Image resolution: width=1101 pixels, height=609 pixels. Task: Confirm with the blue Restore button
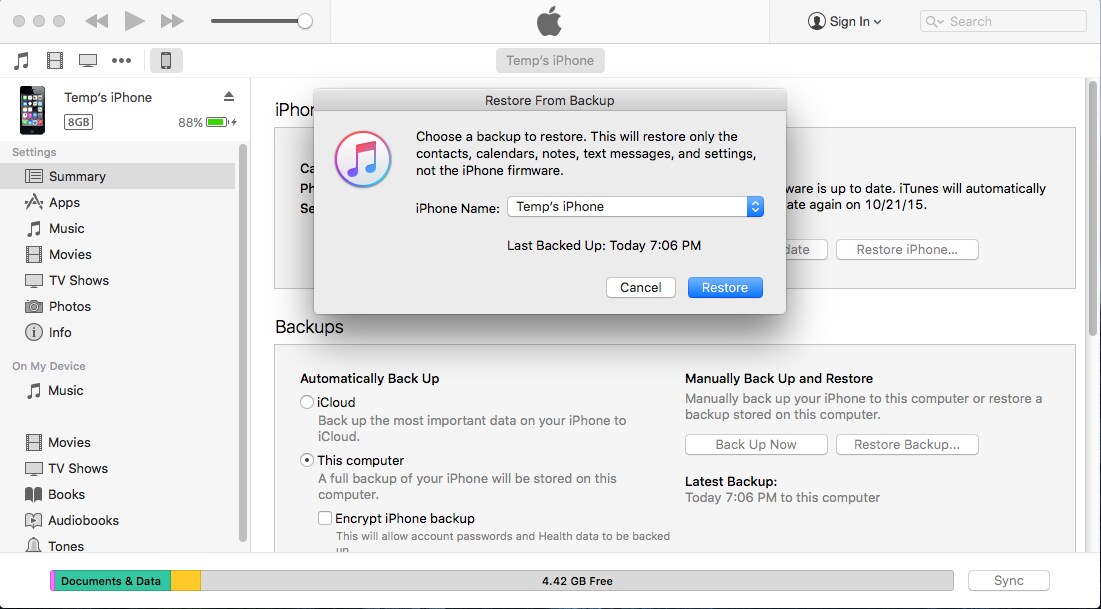click(725, 287)
